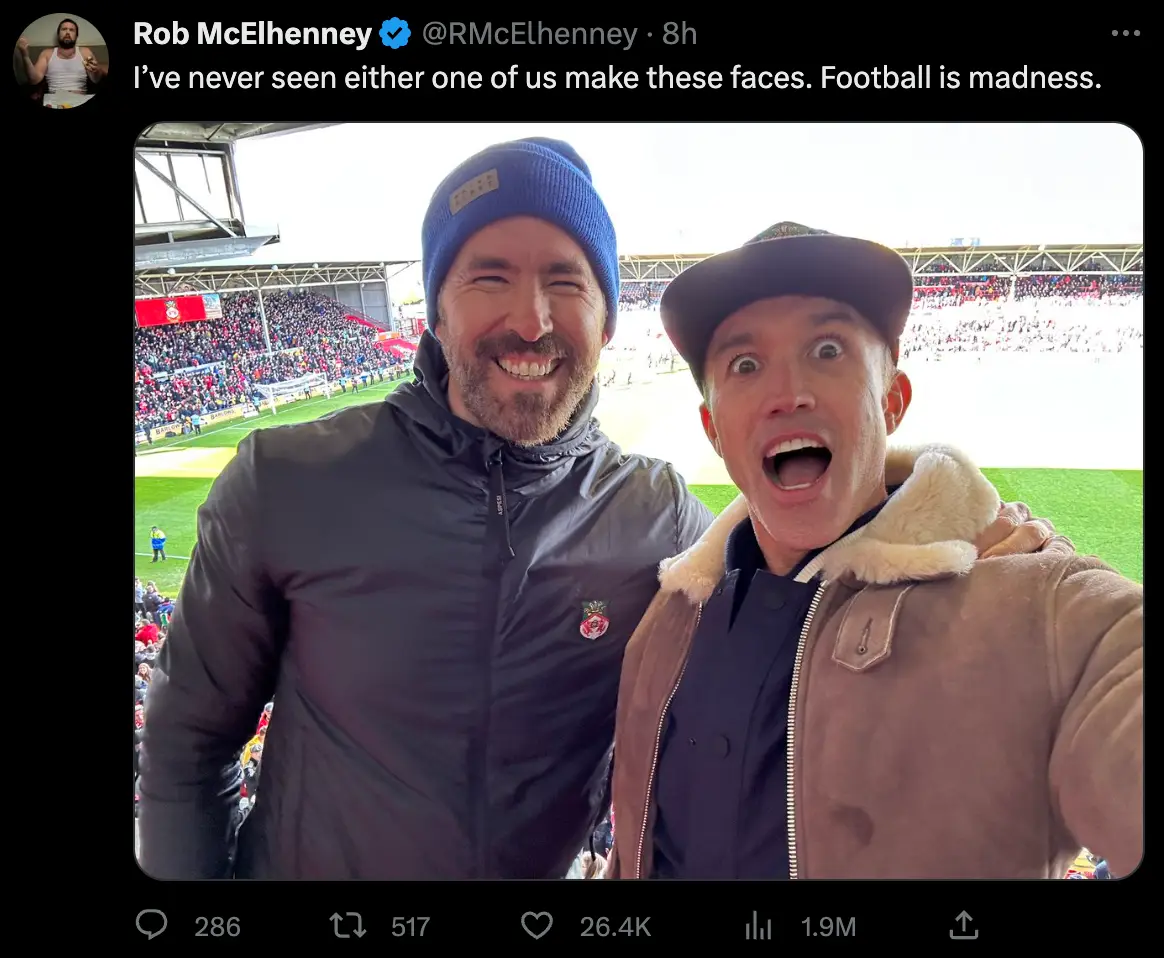This screenshot has width=1164, height=958.
Task: Open Rob McElhenney's profile avatar
Action: pos(60,60)
